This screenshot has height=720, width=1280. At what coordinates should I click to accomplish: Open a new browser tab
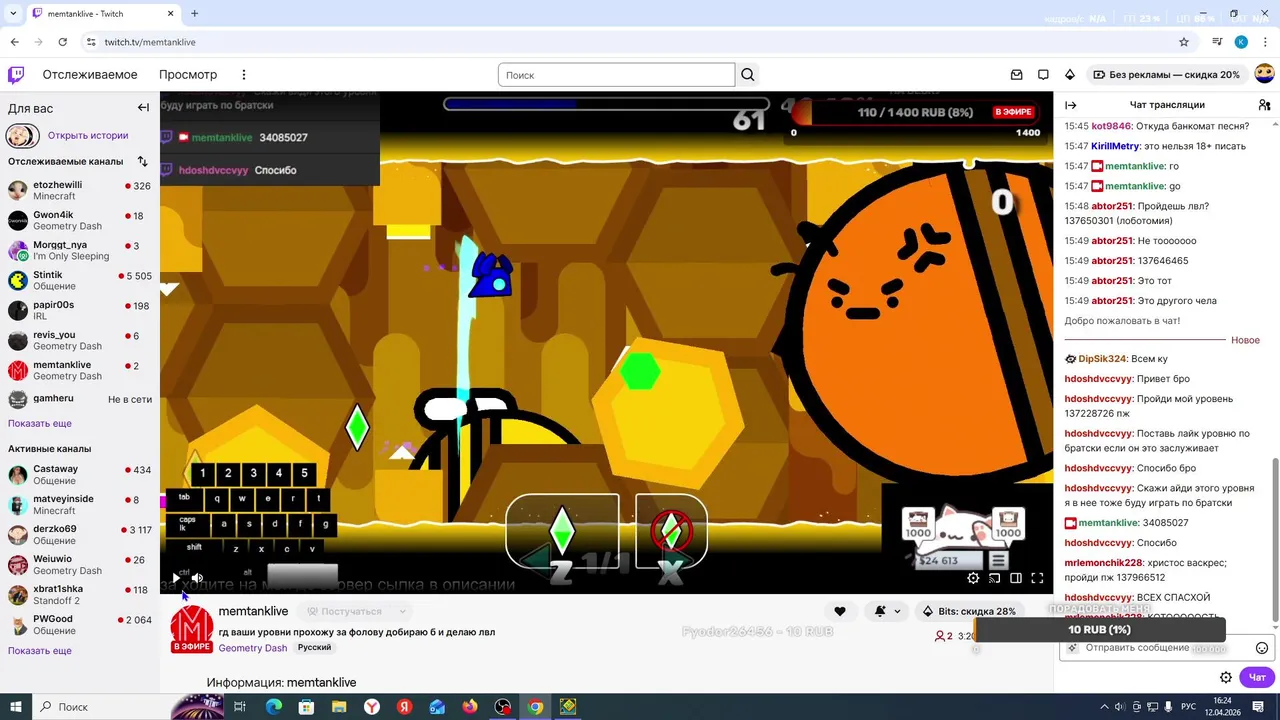tap(194, 14)
